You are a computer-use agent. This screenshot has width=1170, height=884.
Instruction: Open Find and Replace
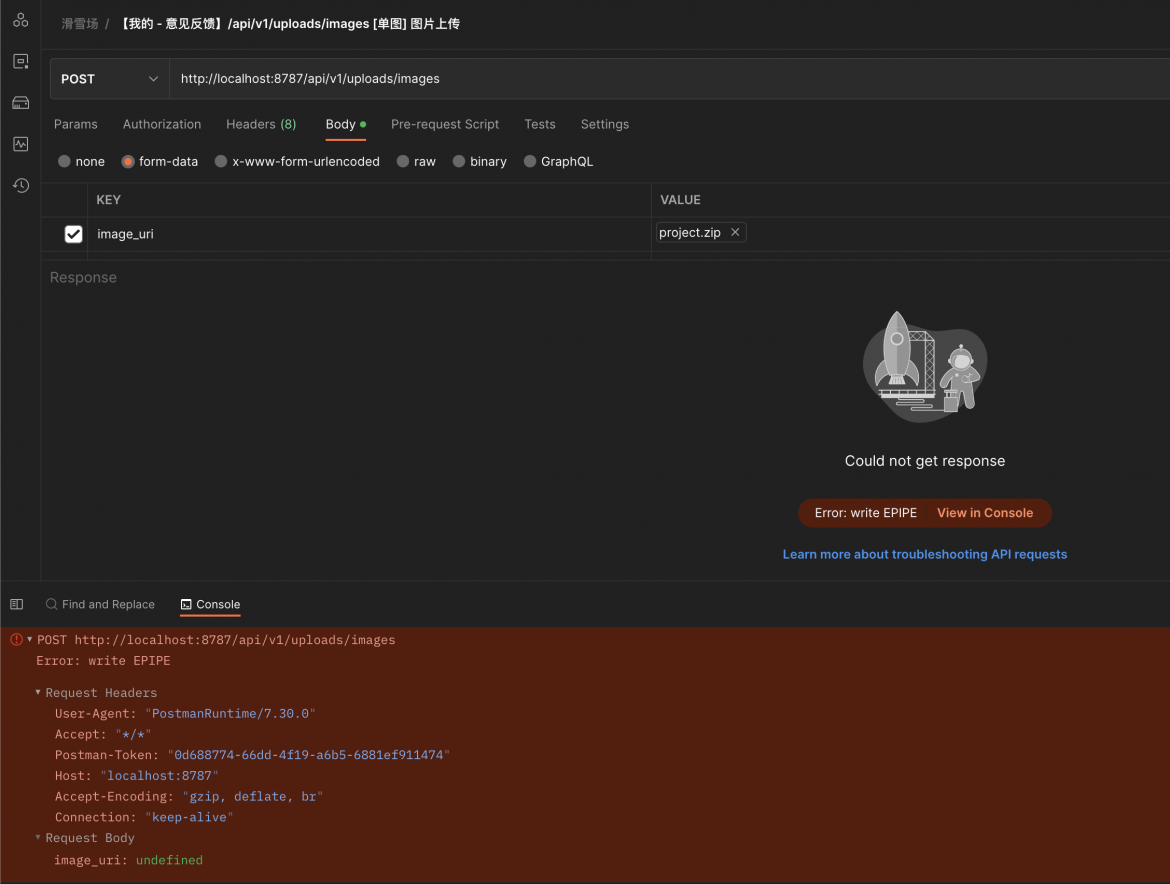coord(101,604)
